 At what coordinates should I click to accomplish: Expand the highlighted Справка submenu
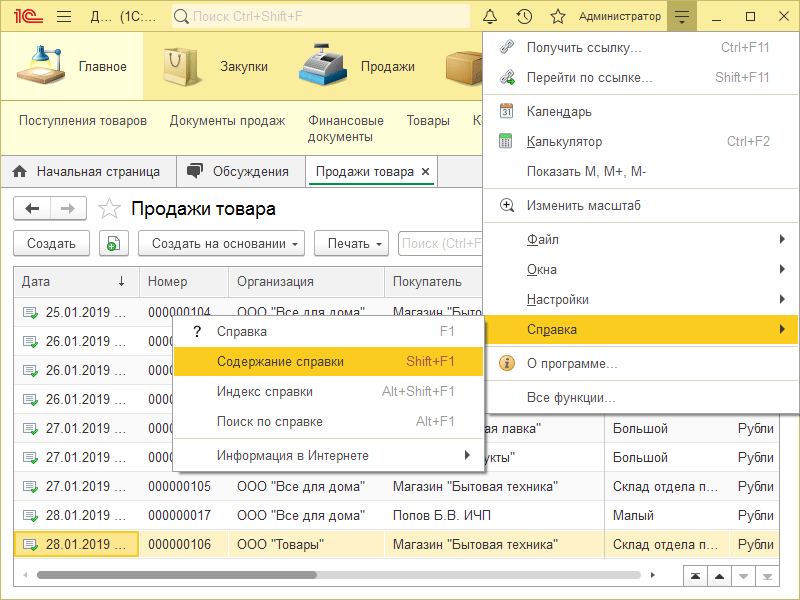pyautogui.click(x=640, y=330)
